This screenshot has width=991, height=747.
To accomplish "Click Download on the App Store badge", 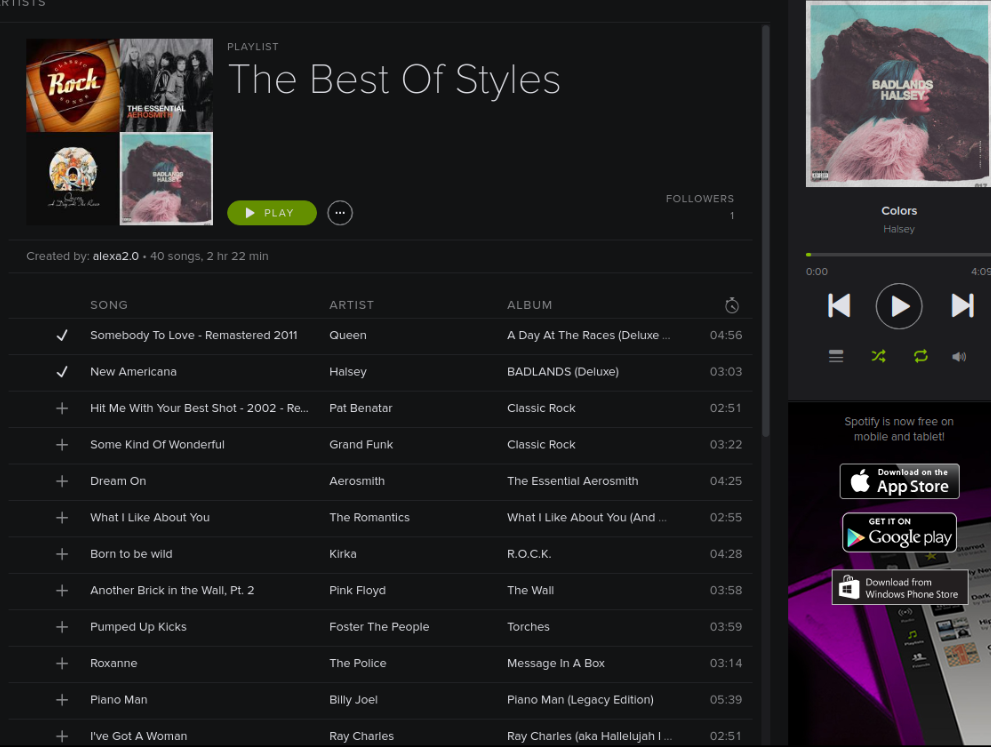I will (x=899, y=481).
